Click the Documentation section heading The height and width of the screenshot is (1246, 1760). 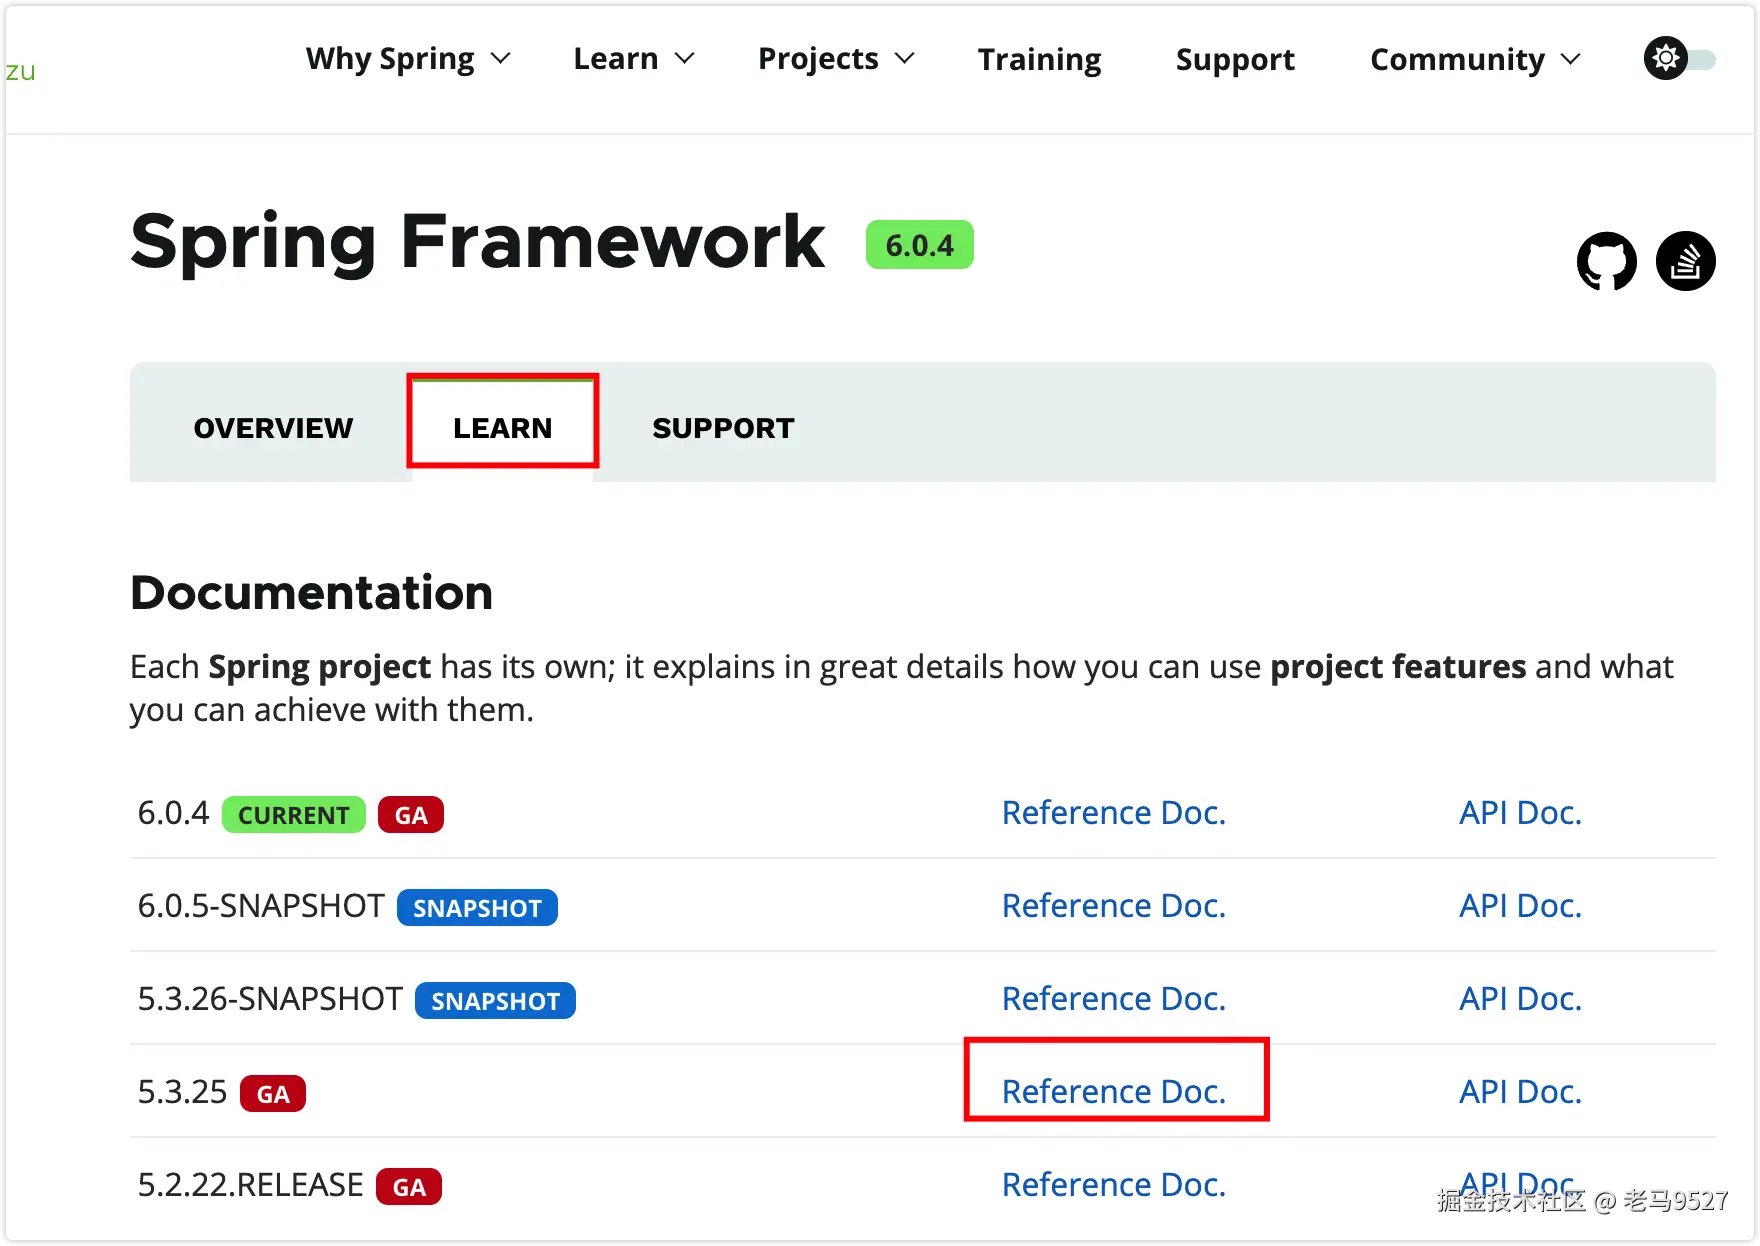312,593
